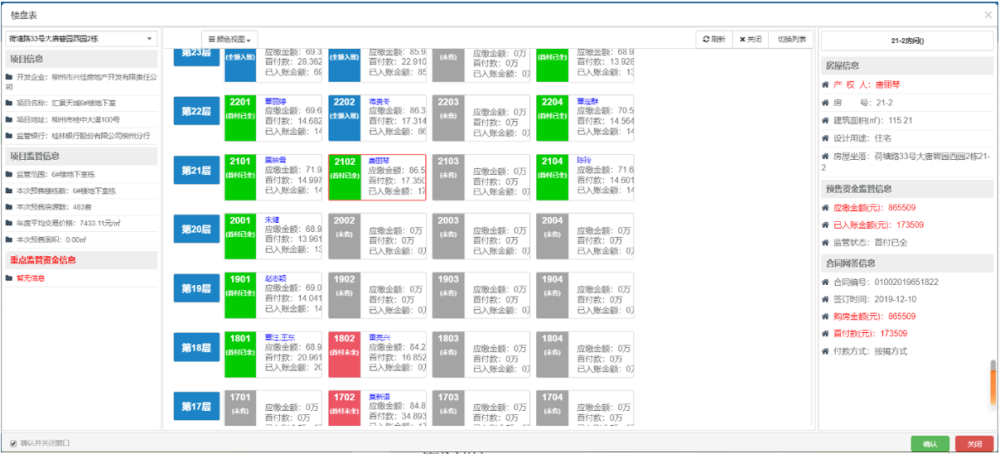Click the 切换列表 button
The image size is (1000, 454).
tap(791, 39)
